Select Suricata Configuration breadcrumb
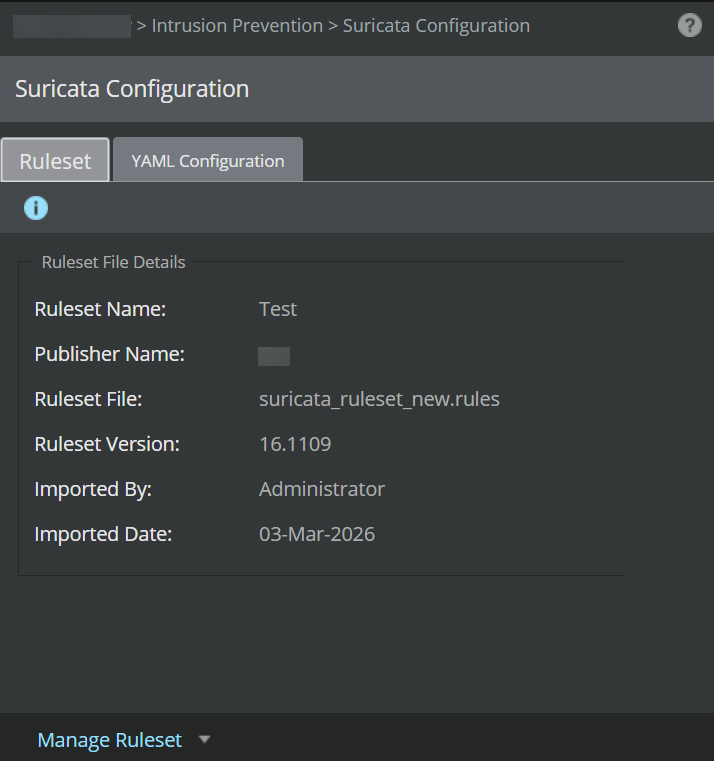714x761 pixels. click(x=436, y=26)
